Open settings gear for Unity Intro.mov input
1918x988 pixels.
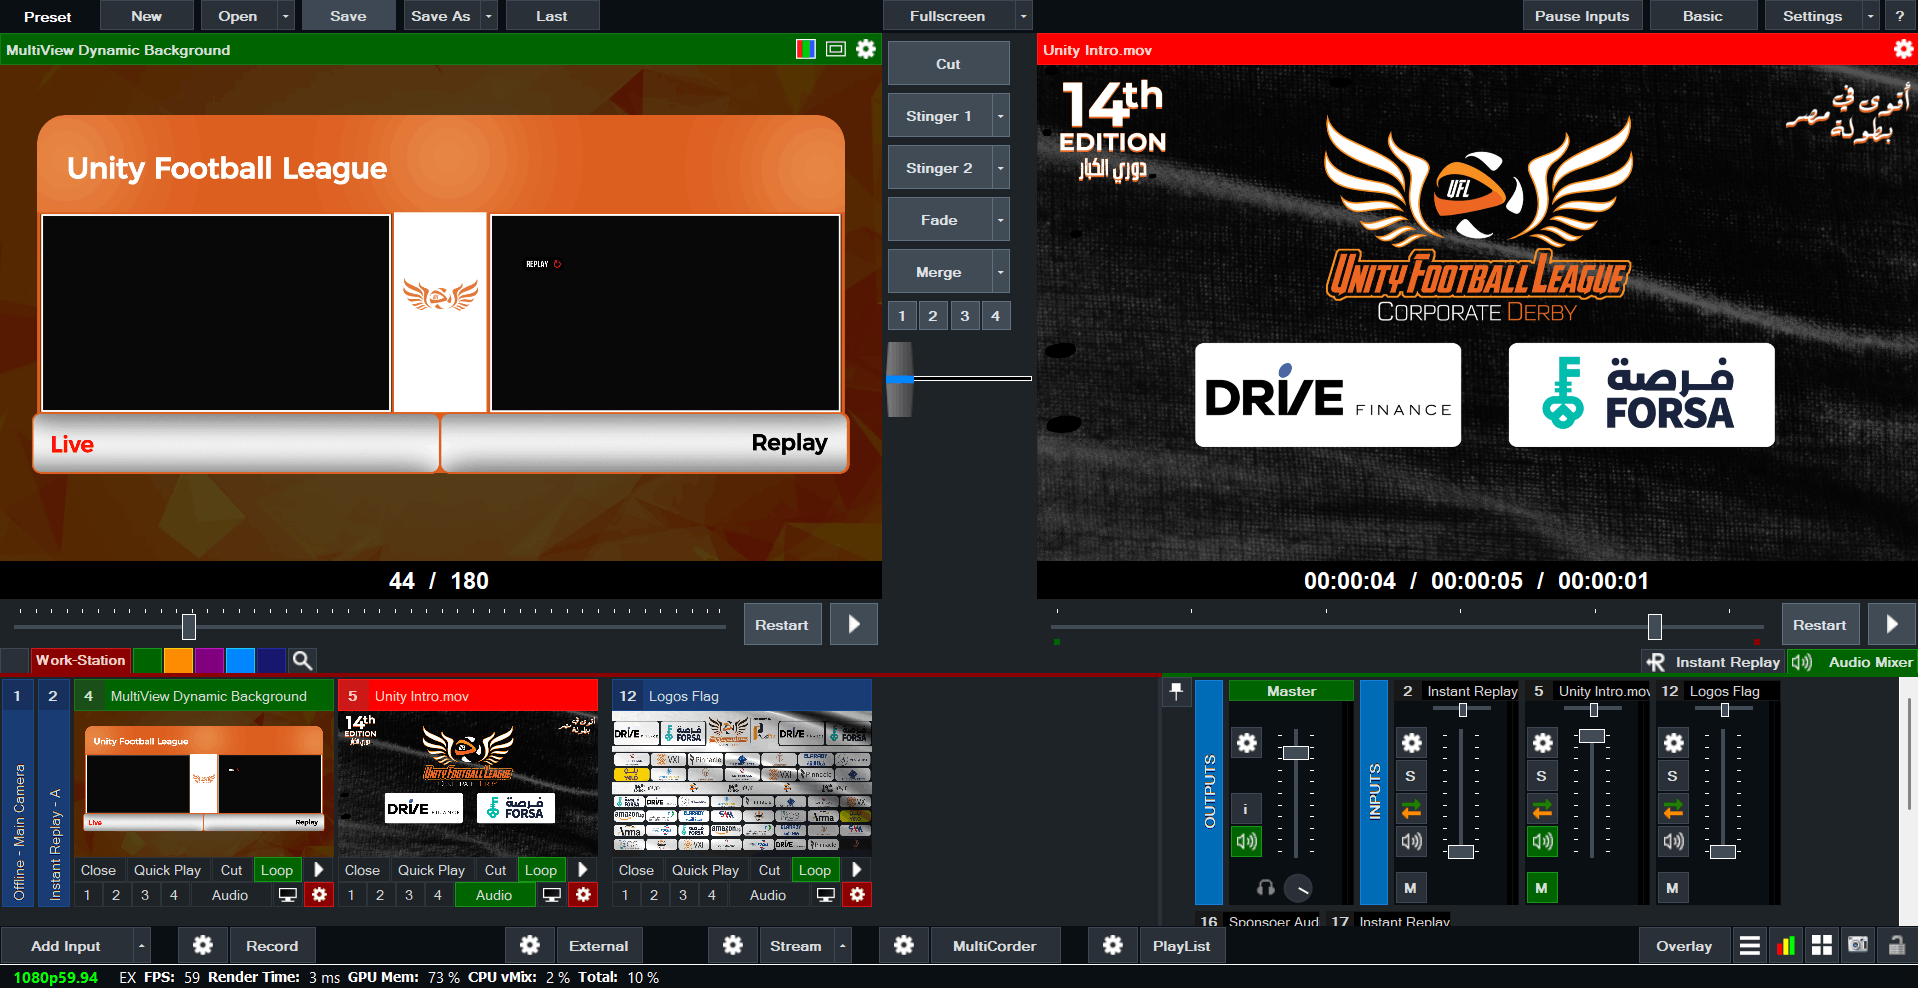[583, 895]
